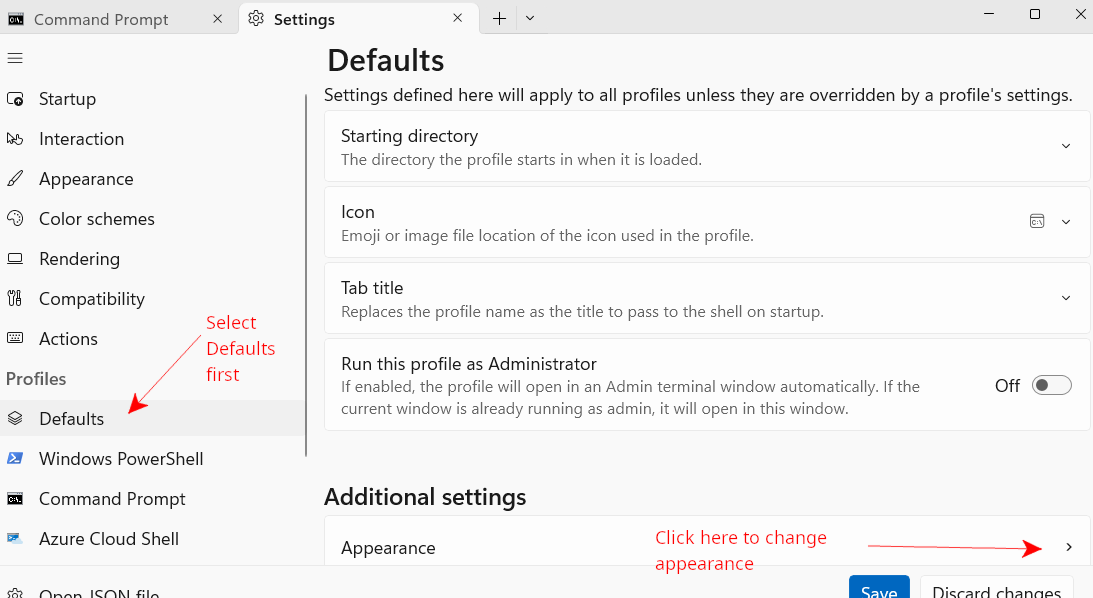The height and width of the screenshot is (598, 1093).
Task: Open the navigation hamburger menu
Action: tap(15, 58)
